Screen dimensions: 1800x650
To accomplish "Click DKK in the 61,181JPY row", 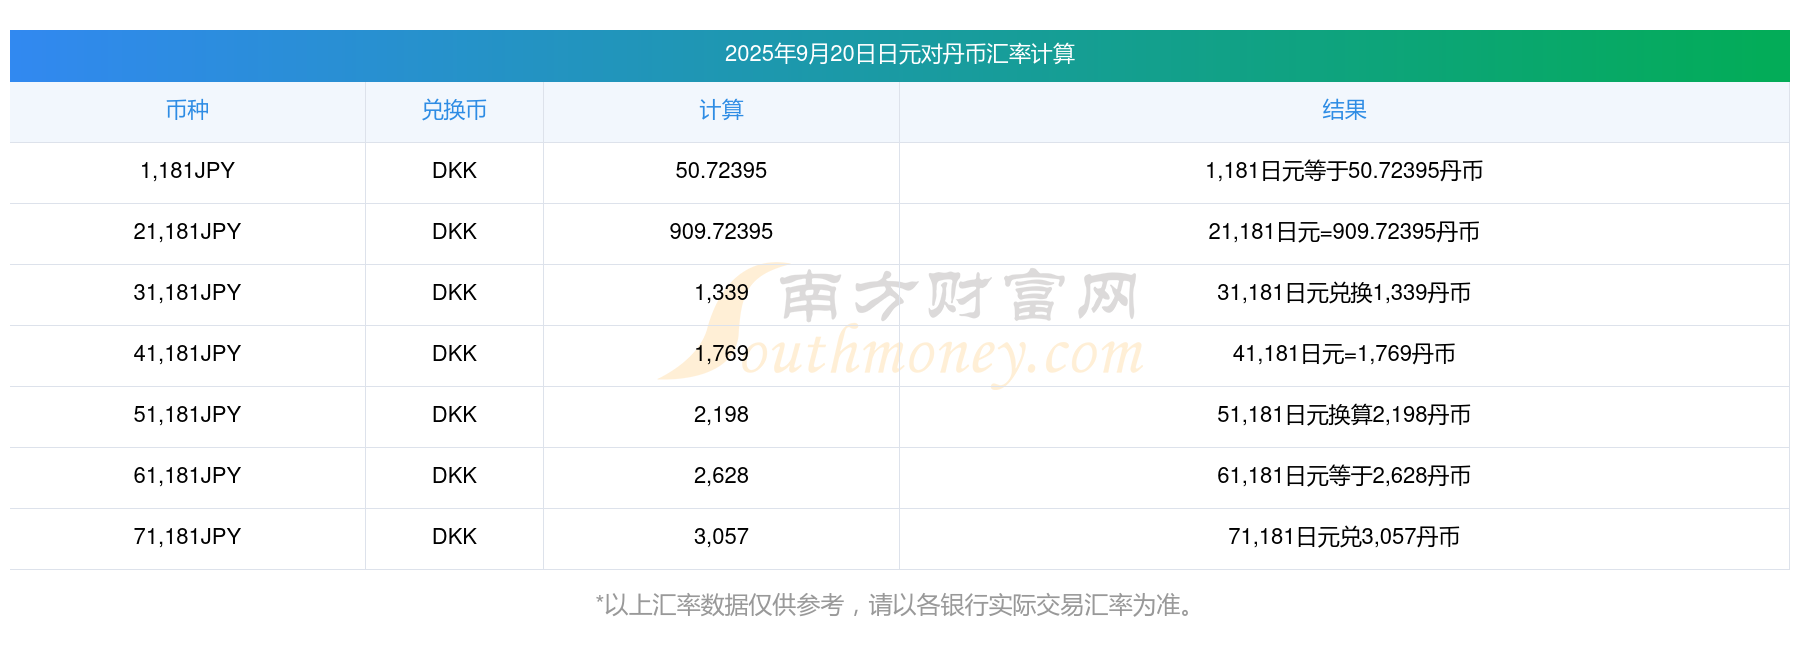I will [x=454, y=476].
